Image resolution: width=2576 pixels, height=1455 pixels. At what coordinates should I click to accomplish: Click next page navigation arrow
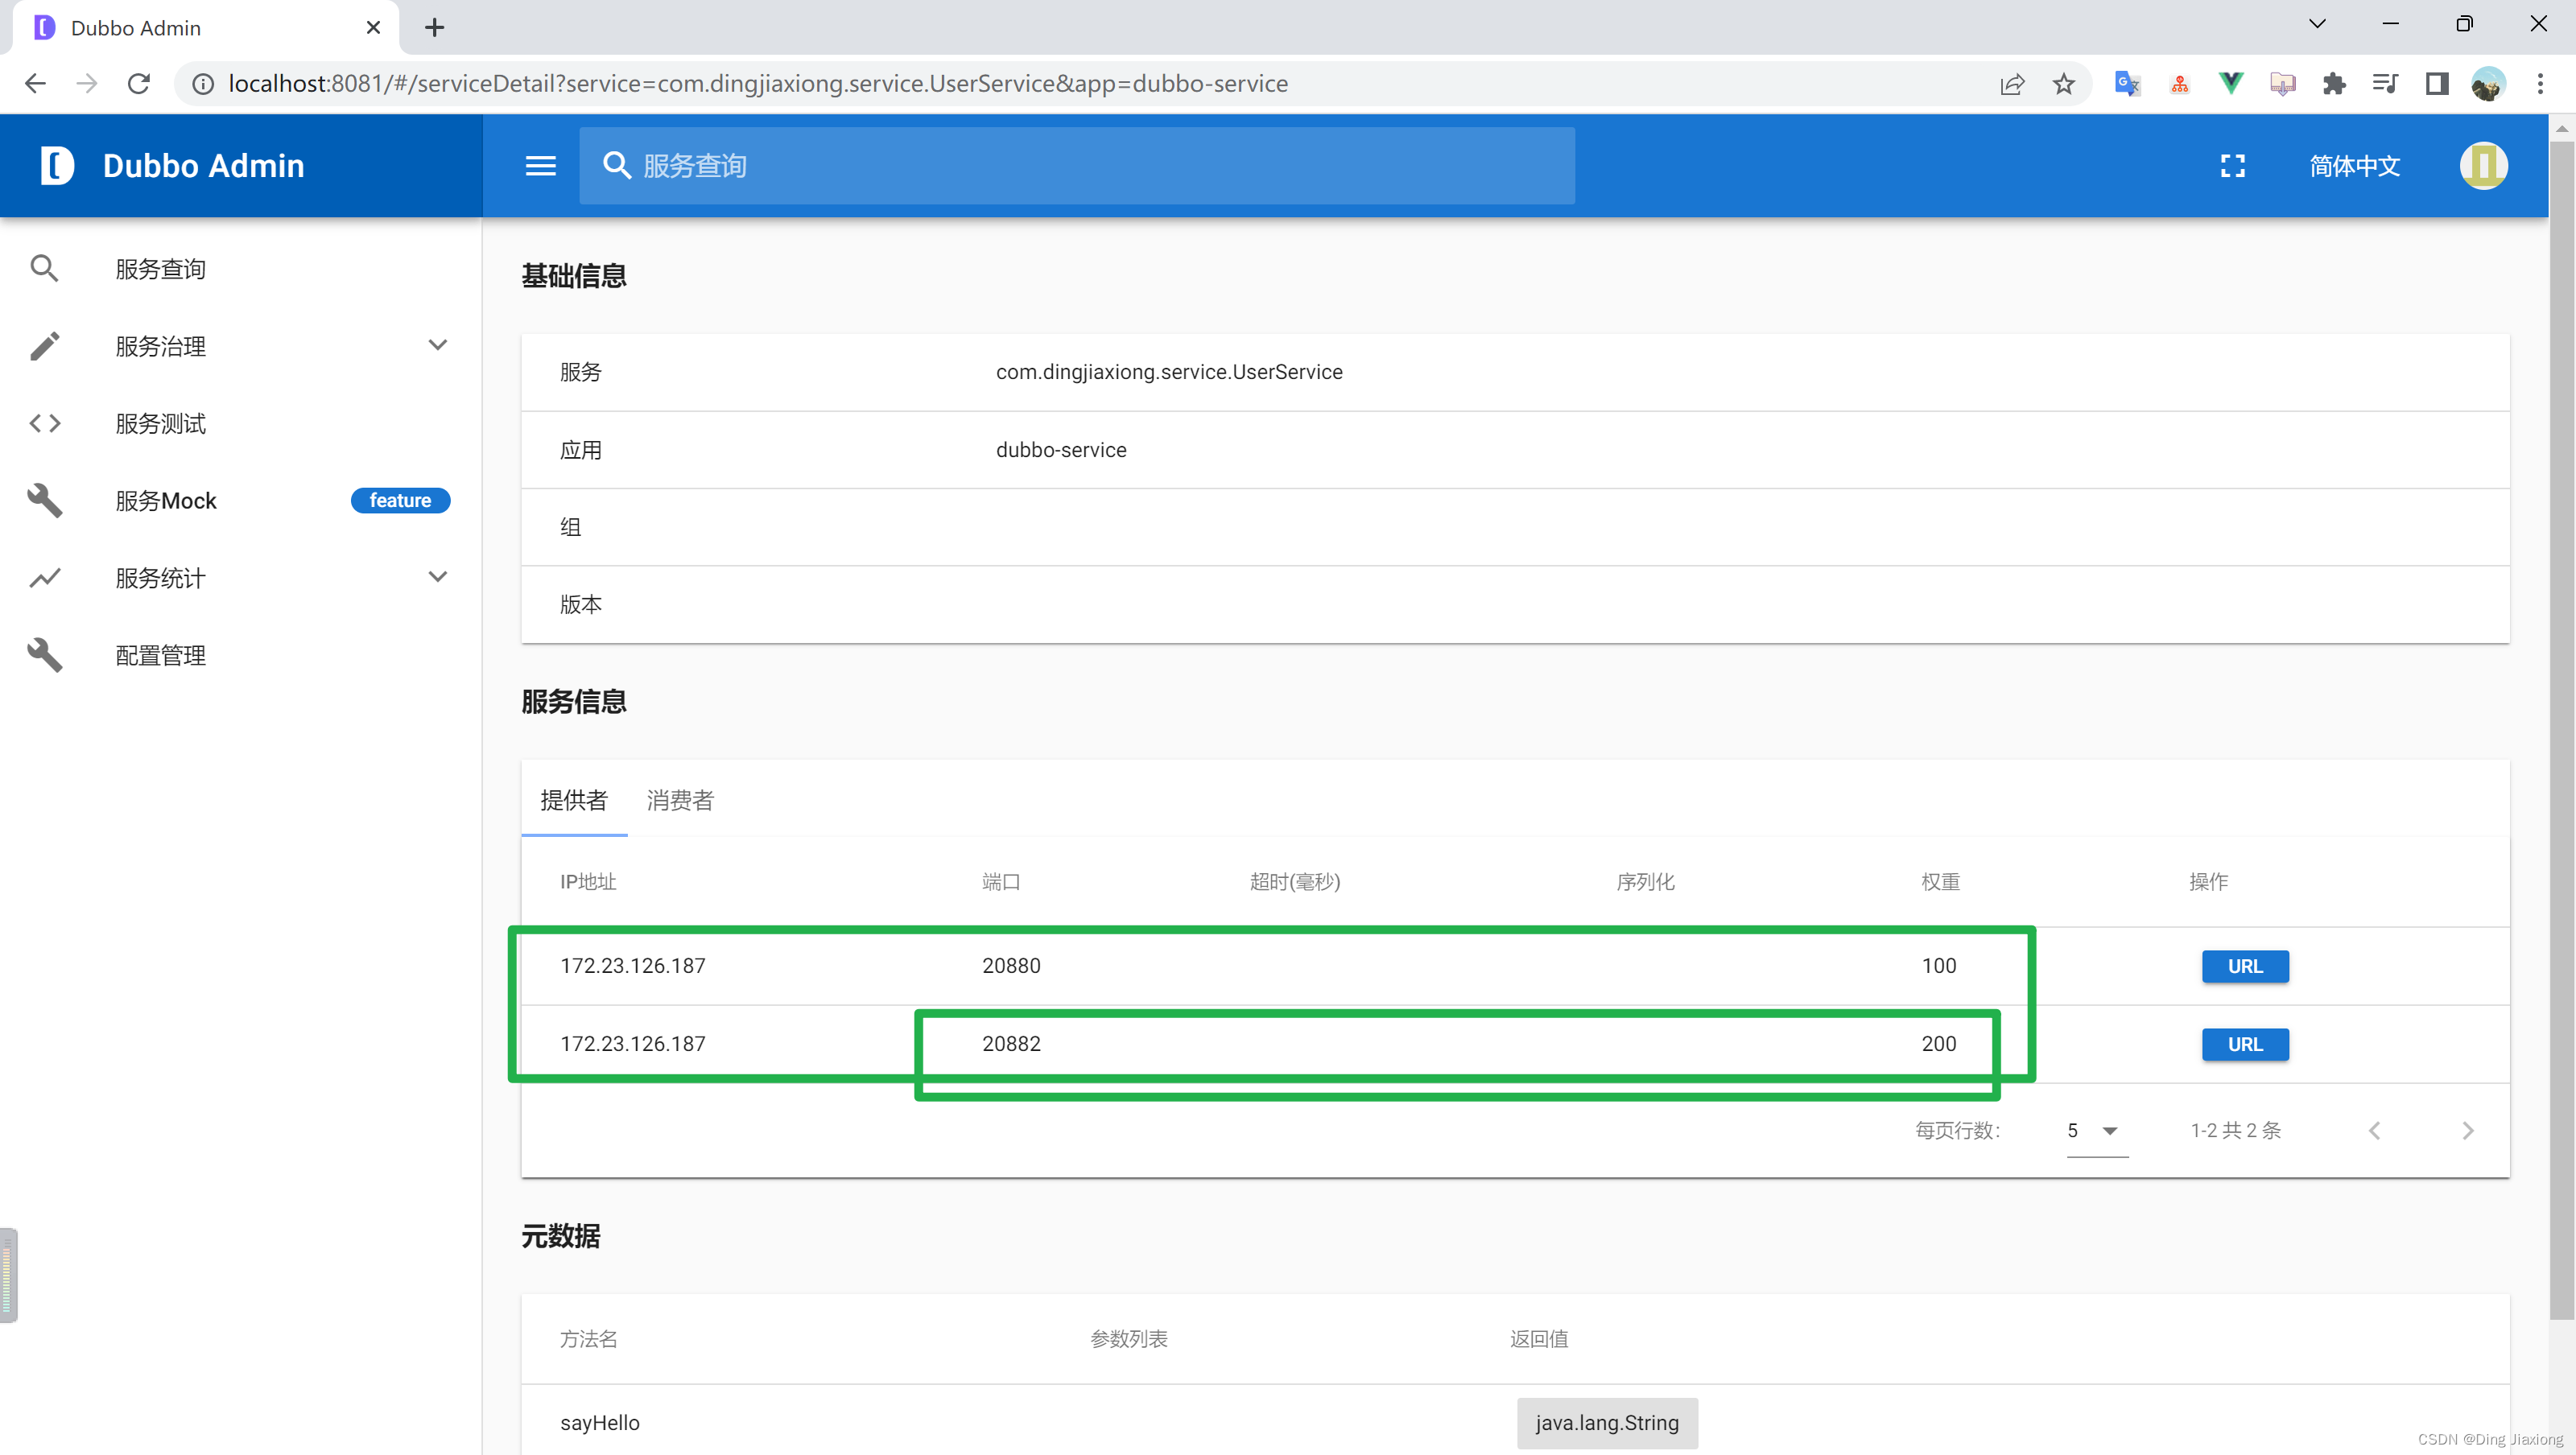pos(2468,1130)
